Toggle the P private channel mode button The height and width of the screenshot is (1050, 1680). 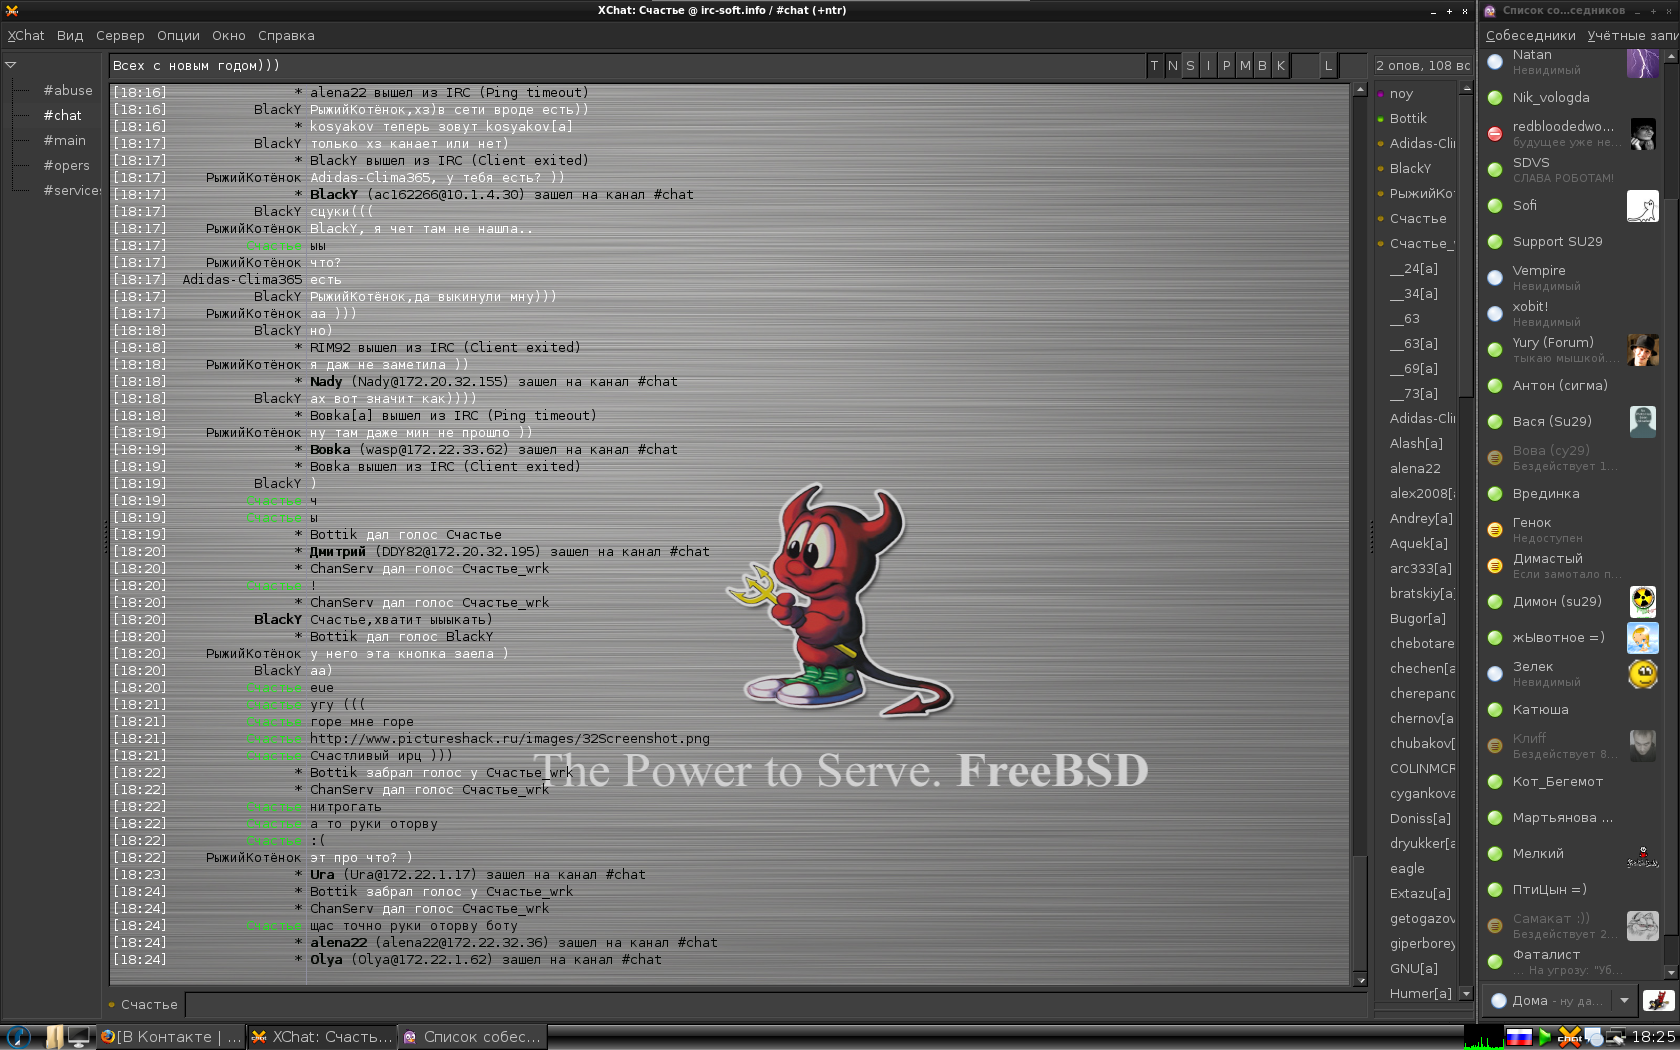(x=1226, y=66)
